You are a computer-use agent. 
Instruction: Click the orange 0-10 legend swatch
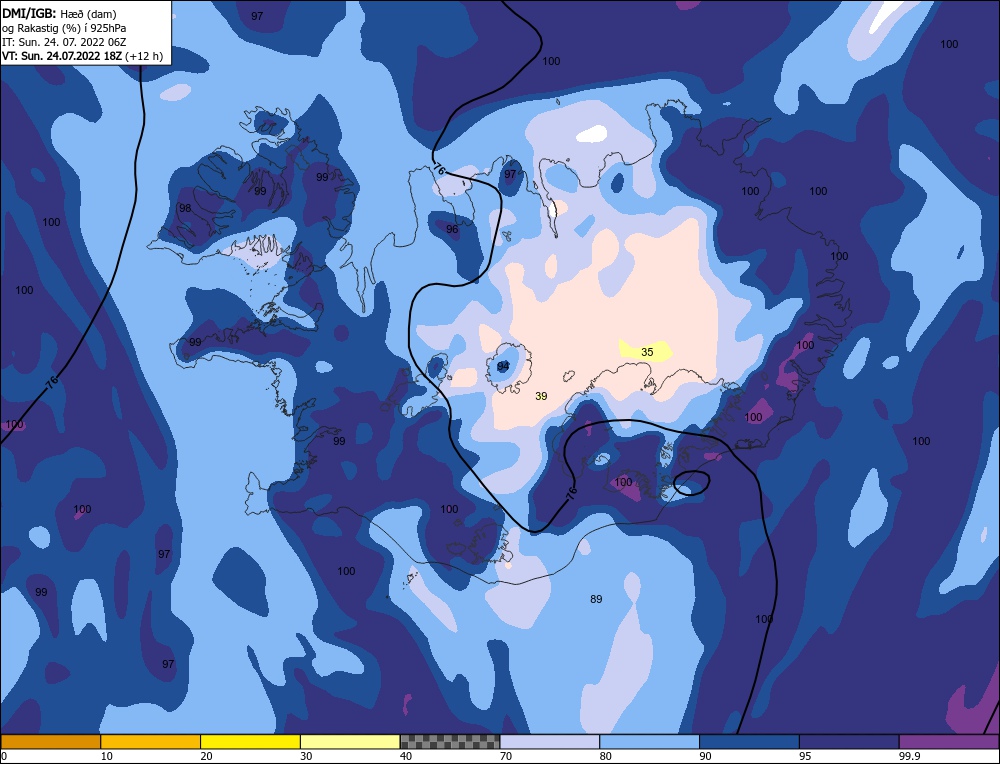coord(50,741)
